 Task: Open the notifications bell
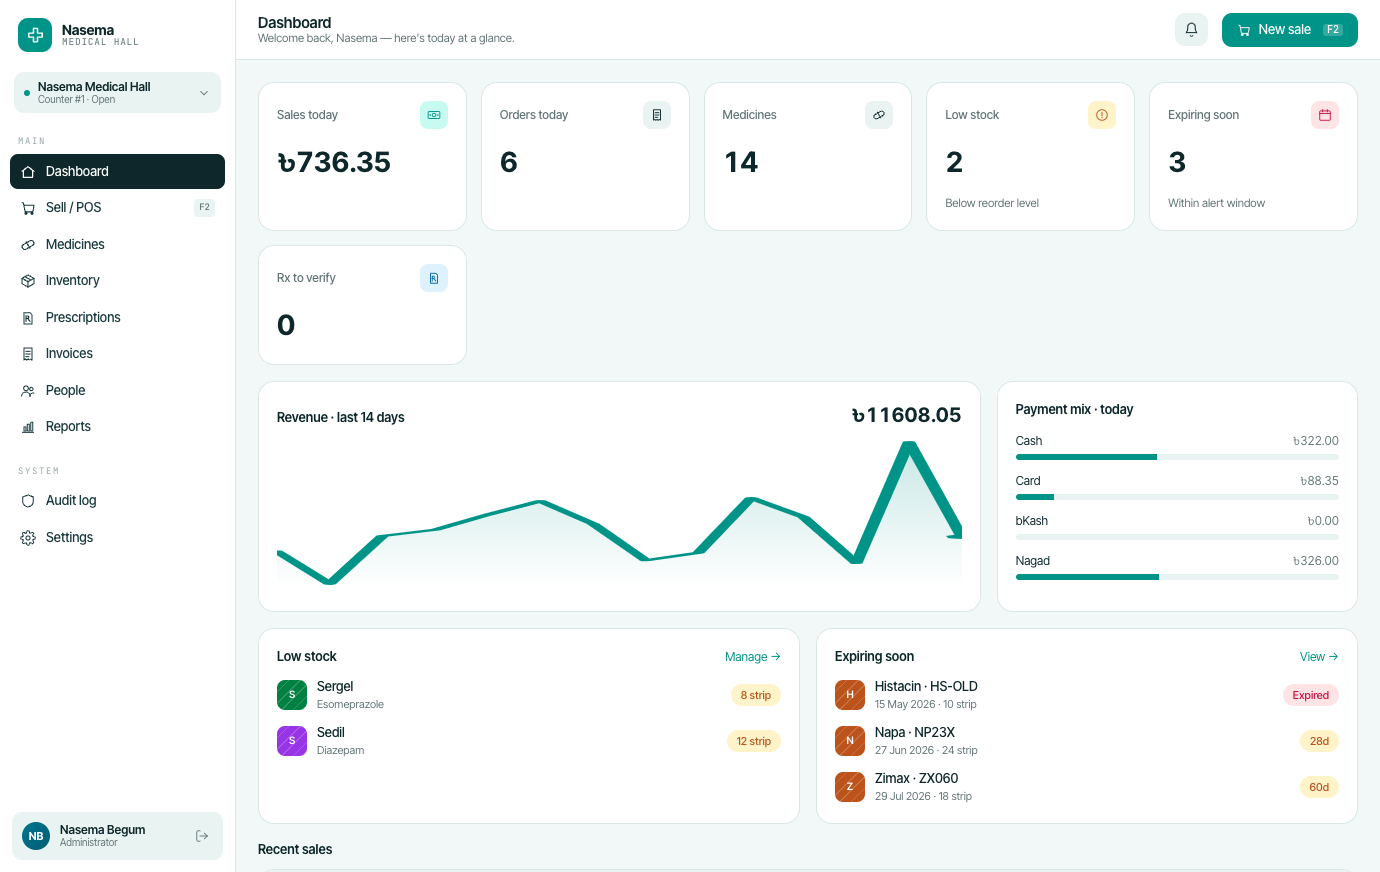tap(1191, 30)
